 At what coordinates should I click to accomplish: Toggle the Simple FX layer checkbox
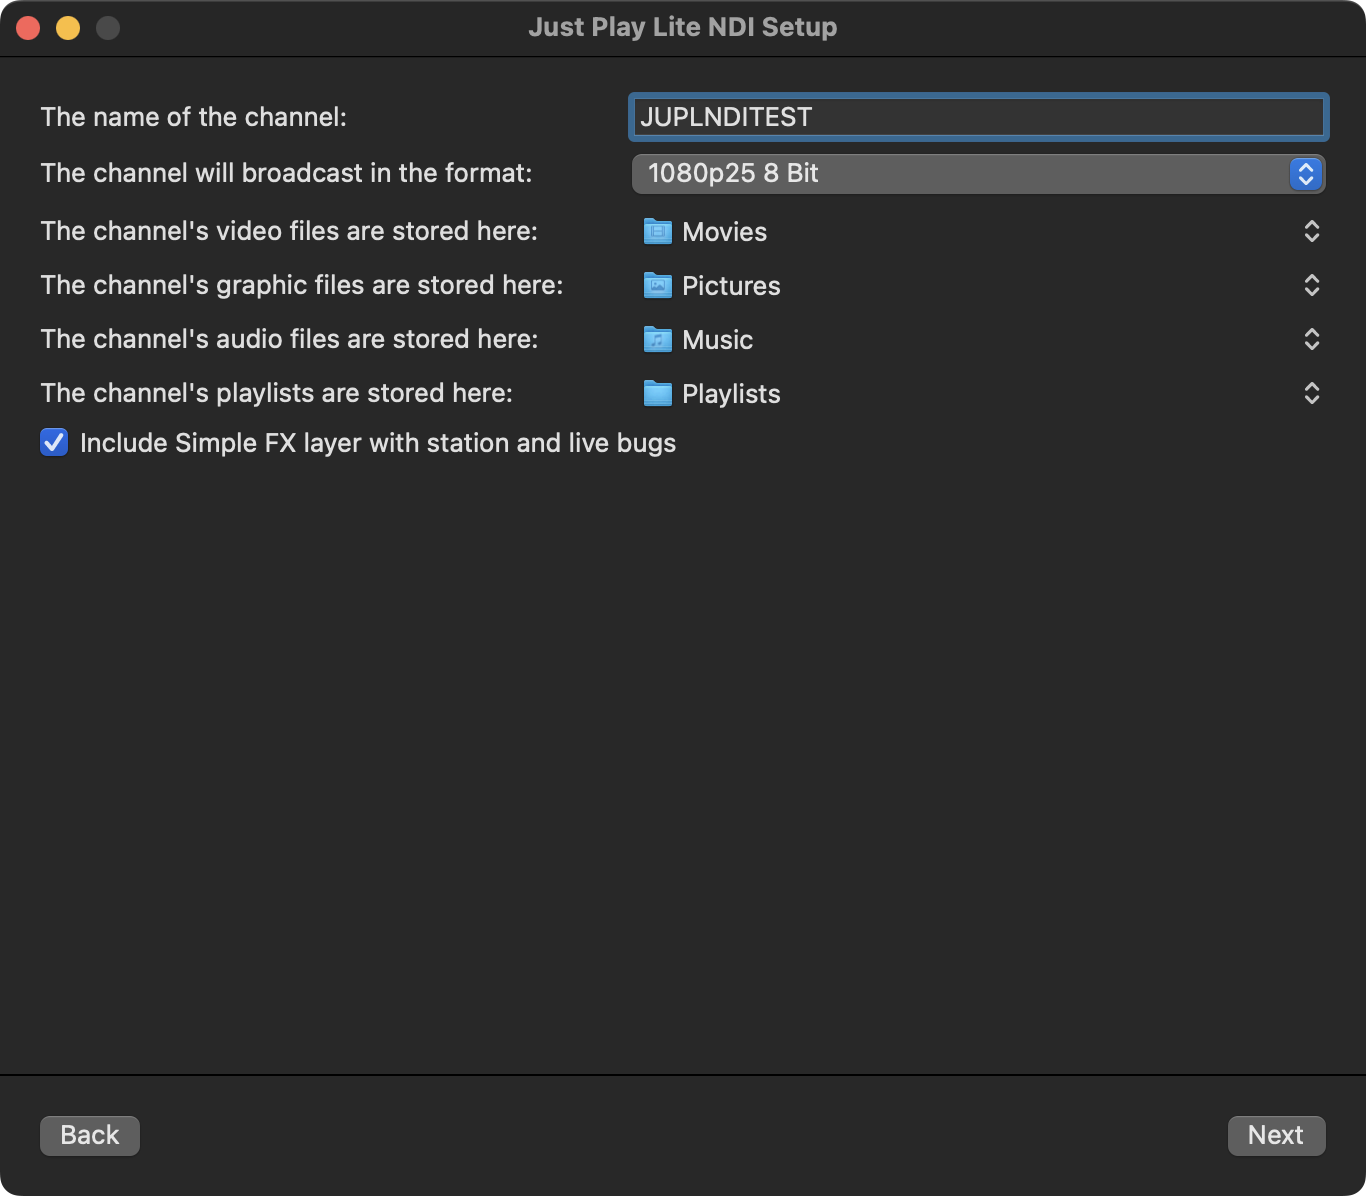[x=54, y=442]
